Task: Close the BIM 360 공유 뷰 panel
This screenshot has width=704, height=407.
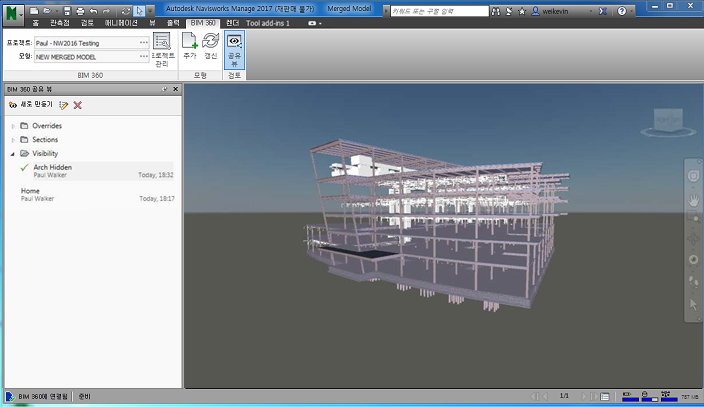Action: coord(176,89)
